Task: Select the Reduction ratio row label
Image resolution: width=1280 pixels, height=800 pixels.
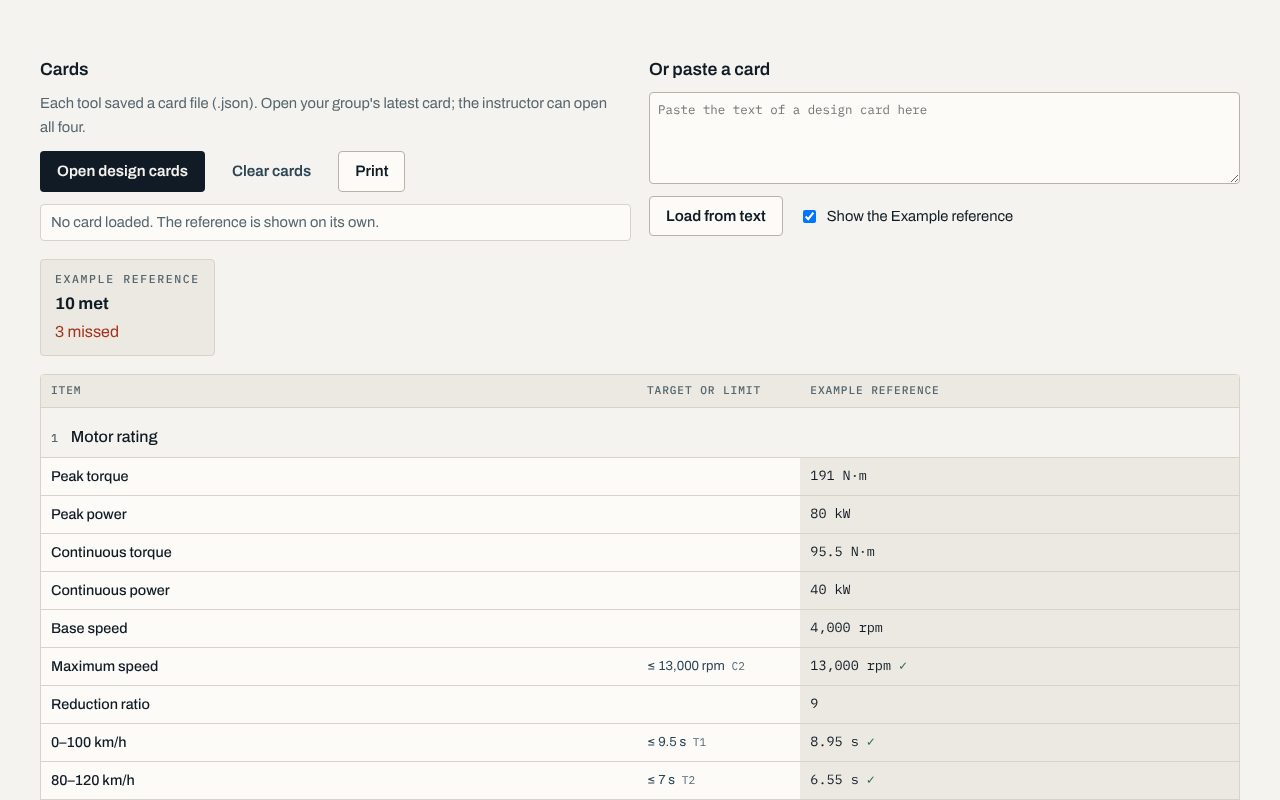Action: click(100, 704)
